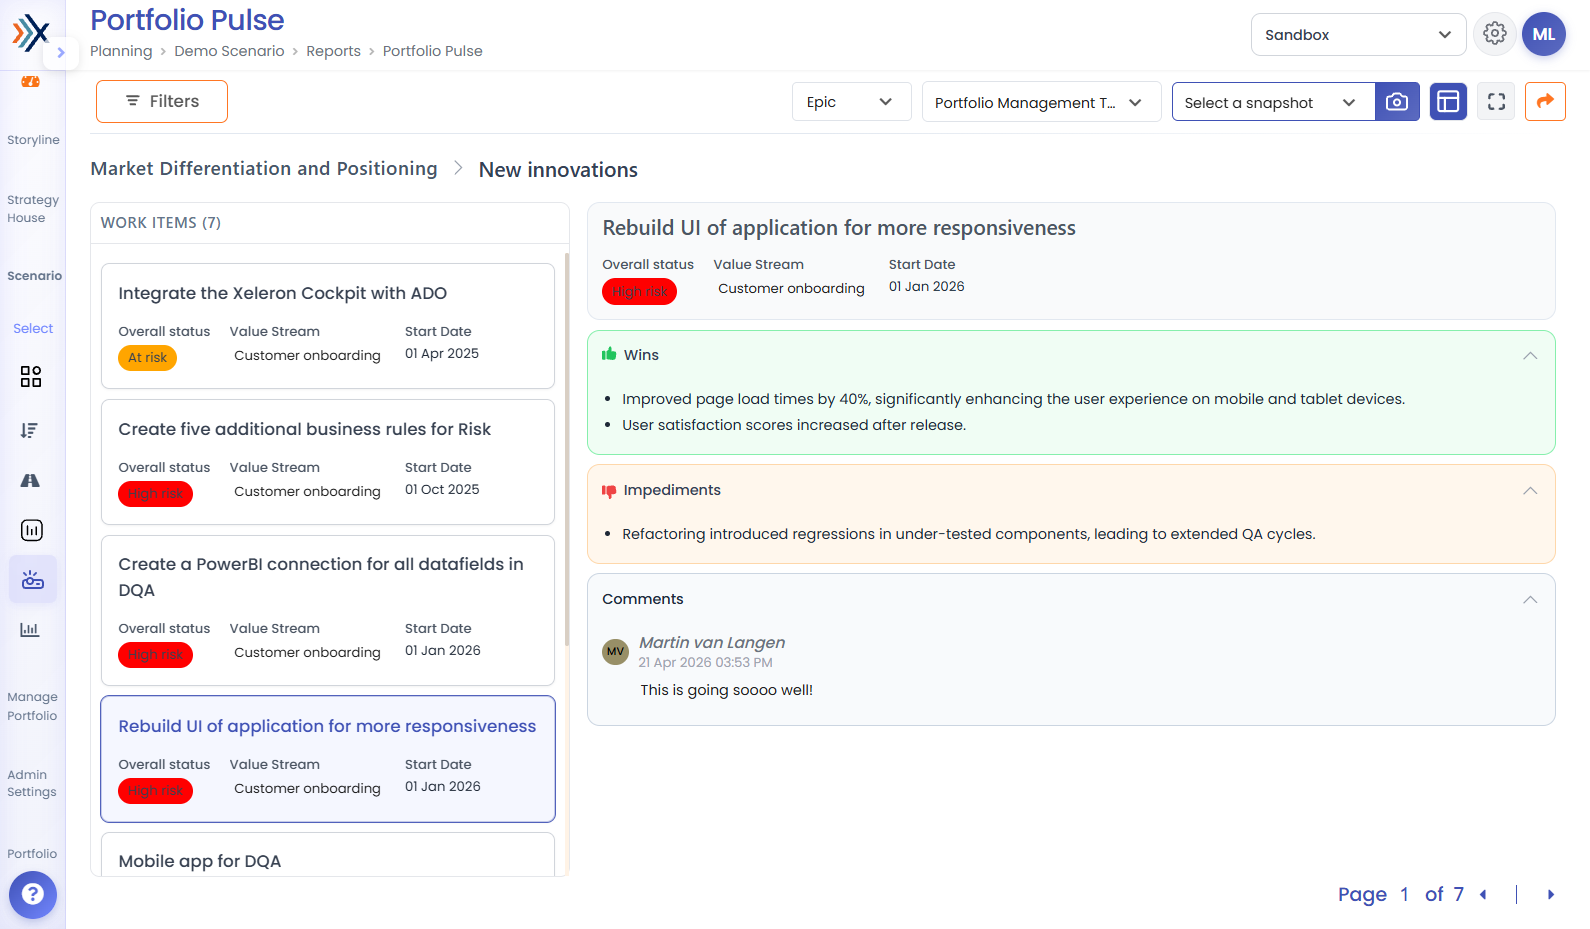Open the Portfolio Management dropdown
The image size is (1590, 929).
pyautogui.click(x=1041, y=102)
